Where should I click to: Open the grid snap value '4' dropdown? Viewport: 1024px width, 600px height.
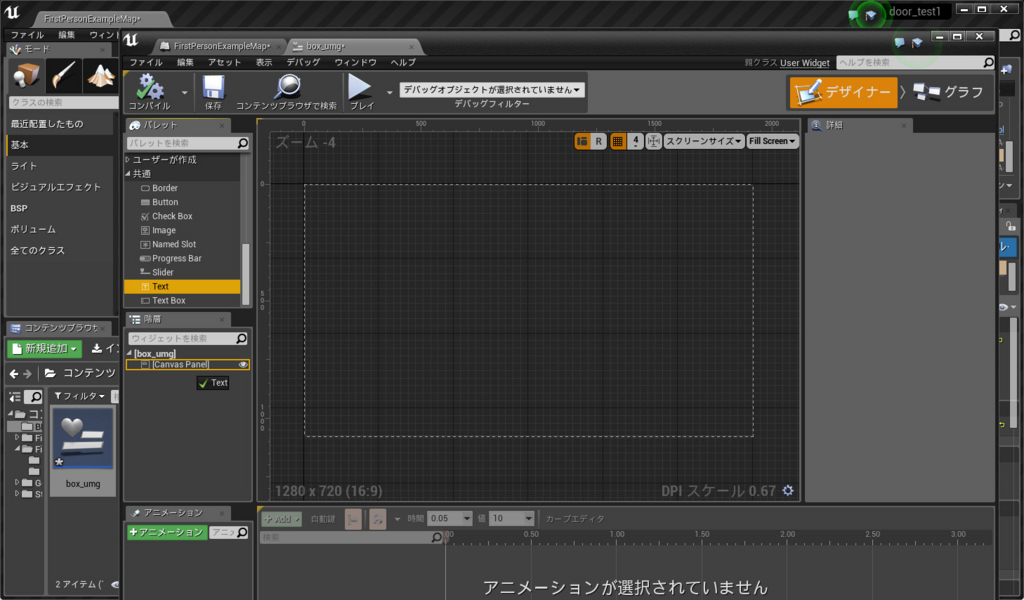coord(635,141)
